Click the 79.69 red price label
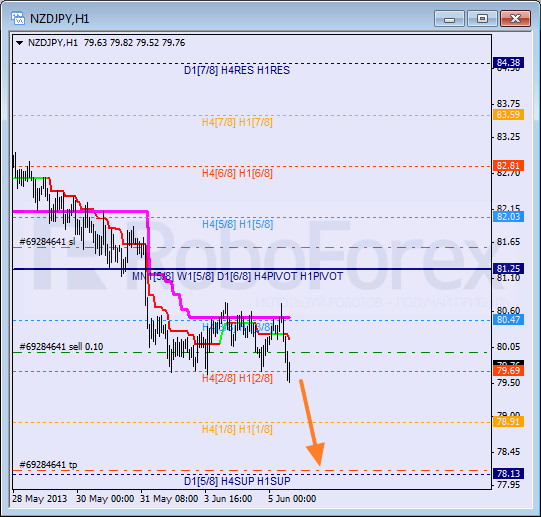Image resolution: width=541 pixels, height=517 pixels. [x=508, y=371]
